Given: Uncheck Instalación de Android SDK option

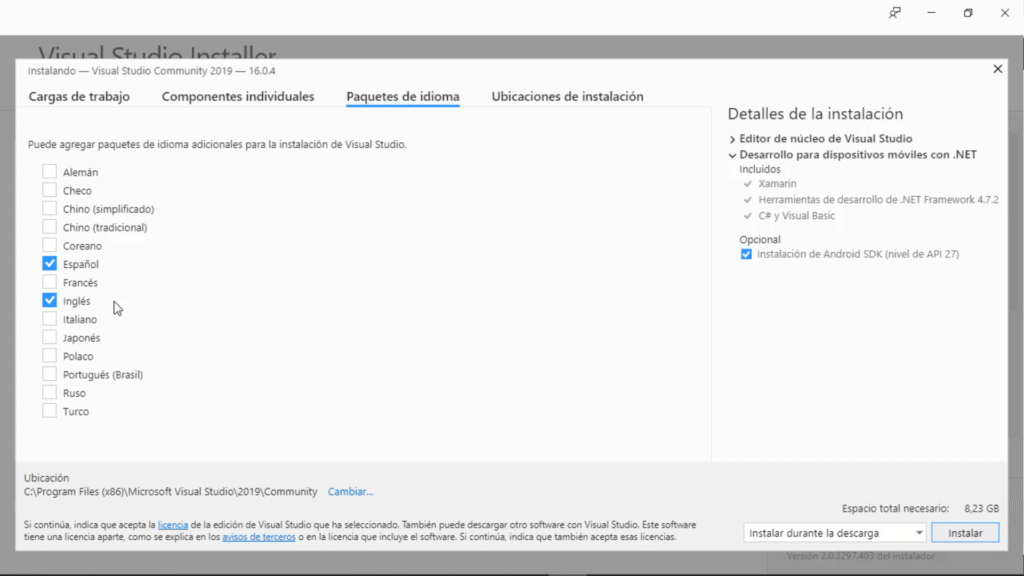Looking at the screenshot, I should [746, 254].
